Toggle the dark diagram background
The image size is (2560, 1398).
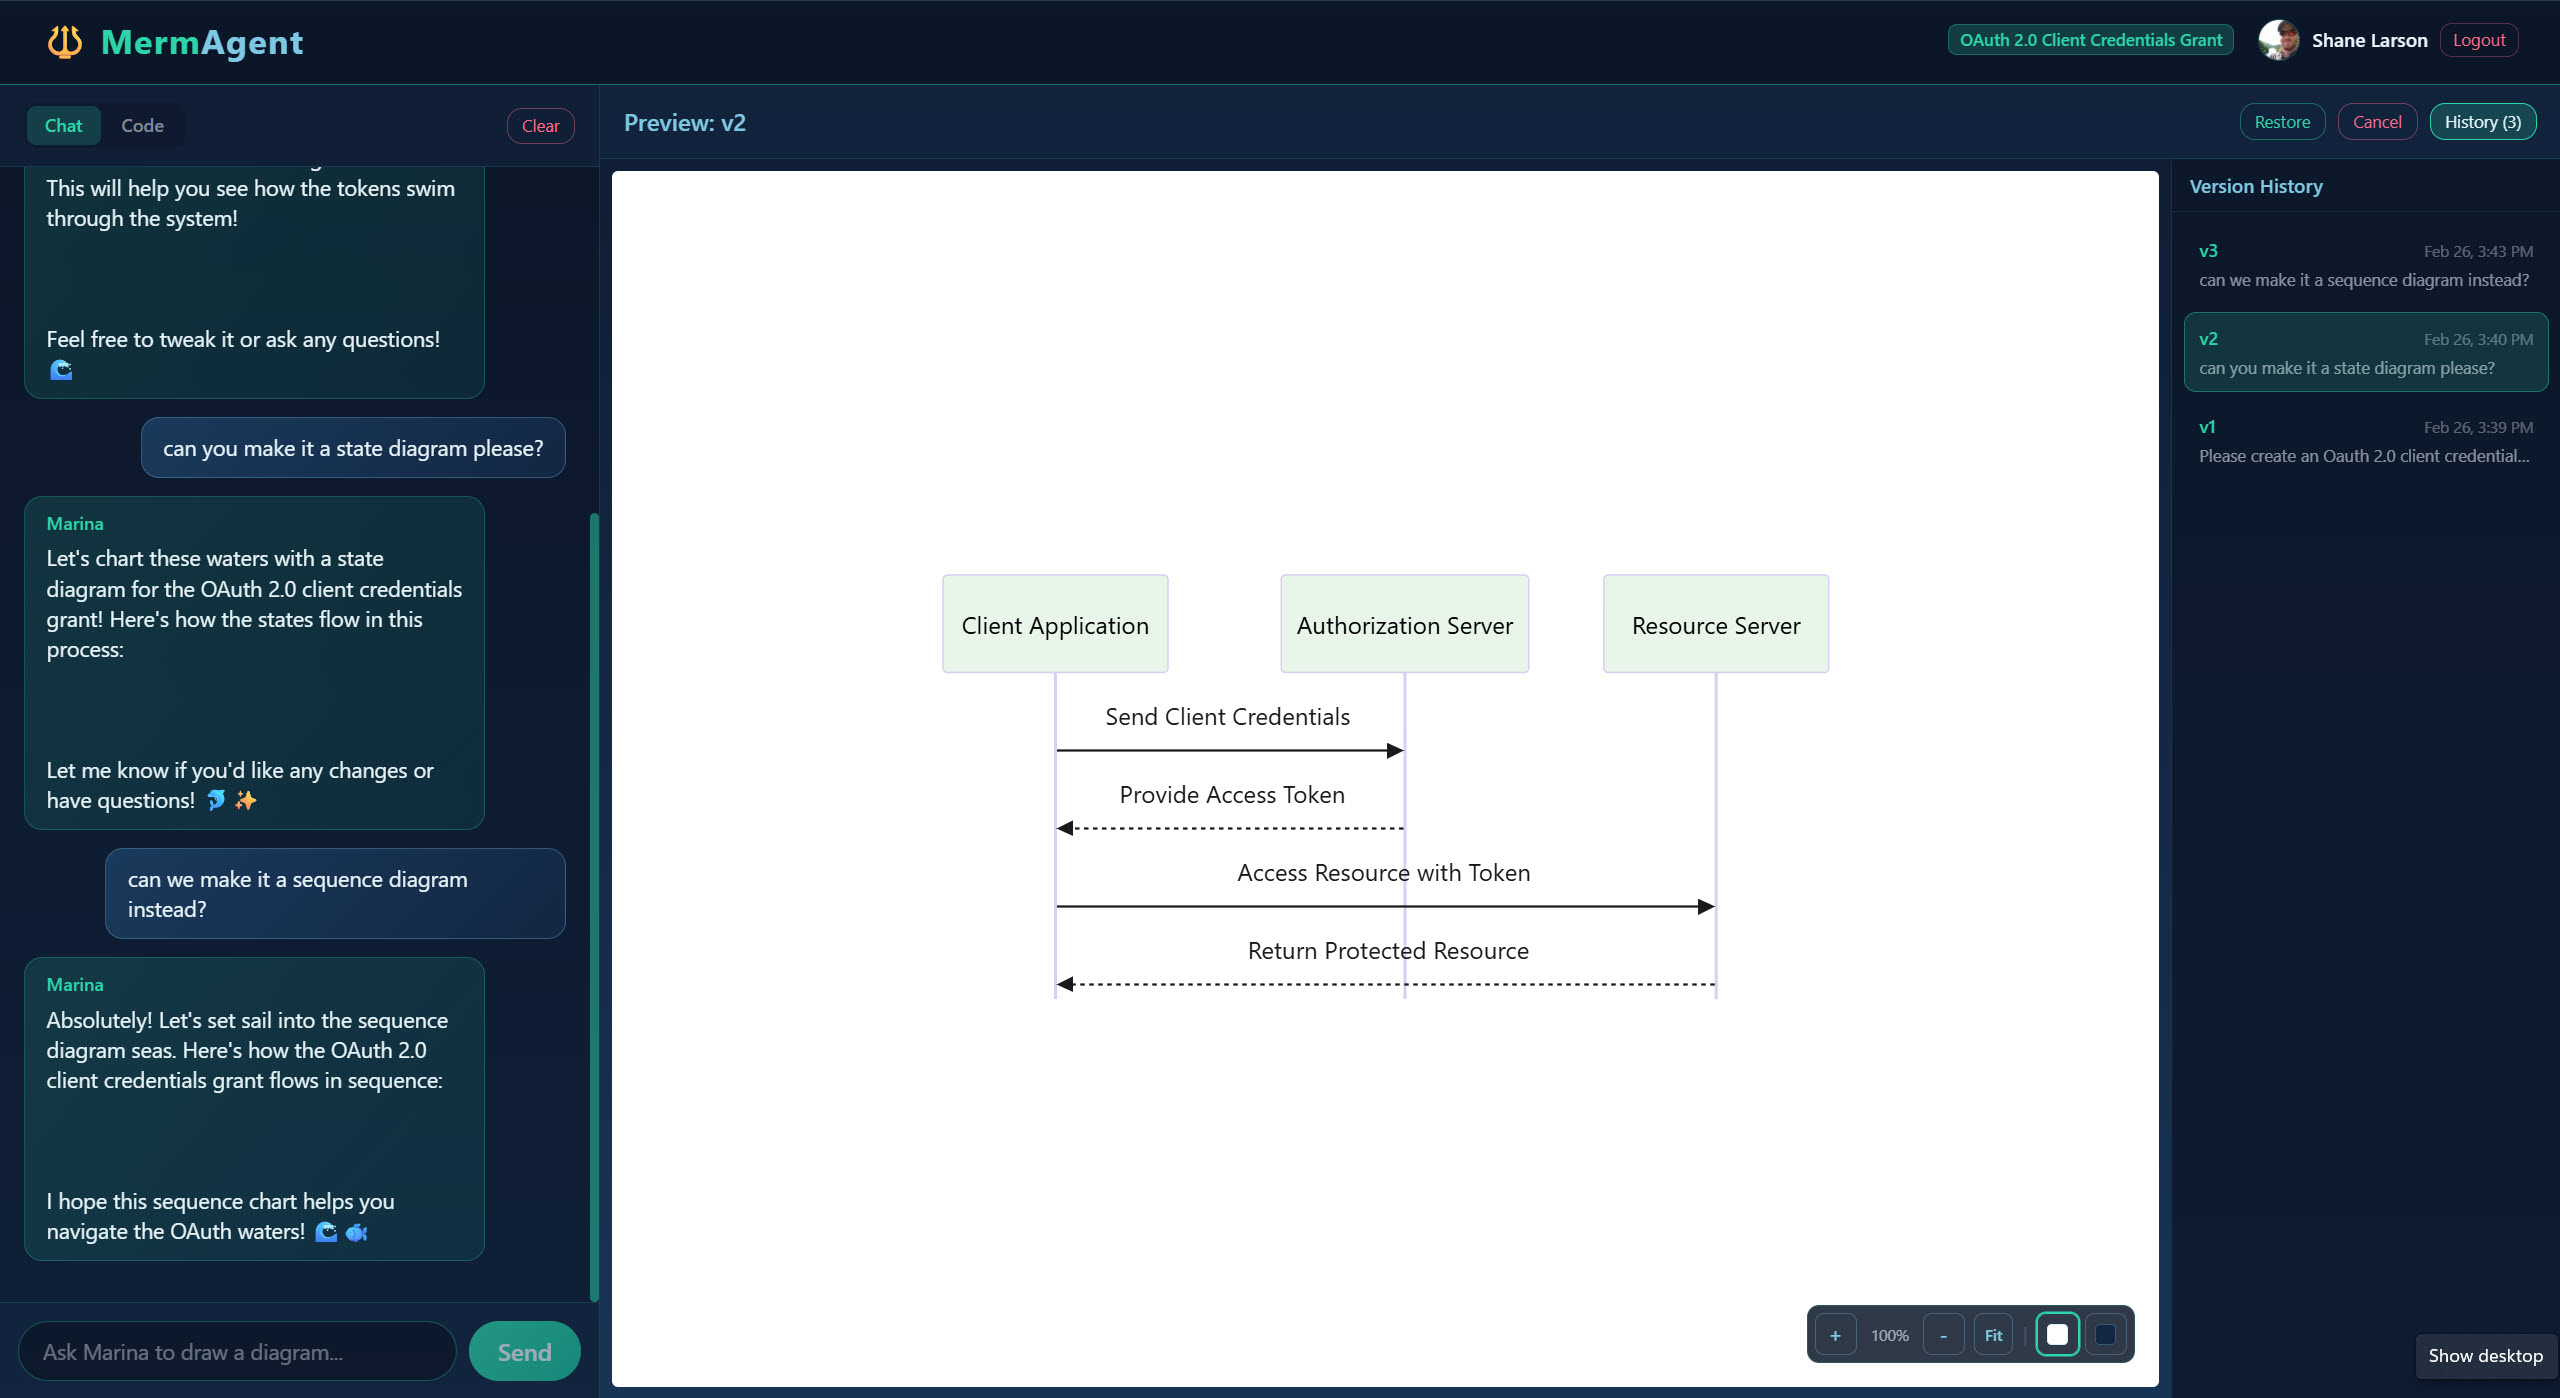[x=2107, y=1333]
